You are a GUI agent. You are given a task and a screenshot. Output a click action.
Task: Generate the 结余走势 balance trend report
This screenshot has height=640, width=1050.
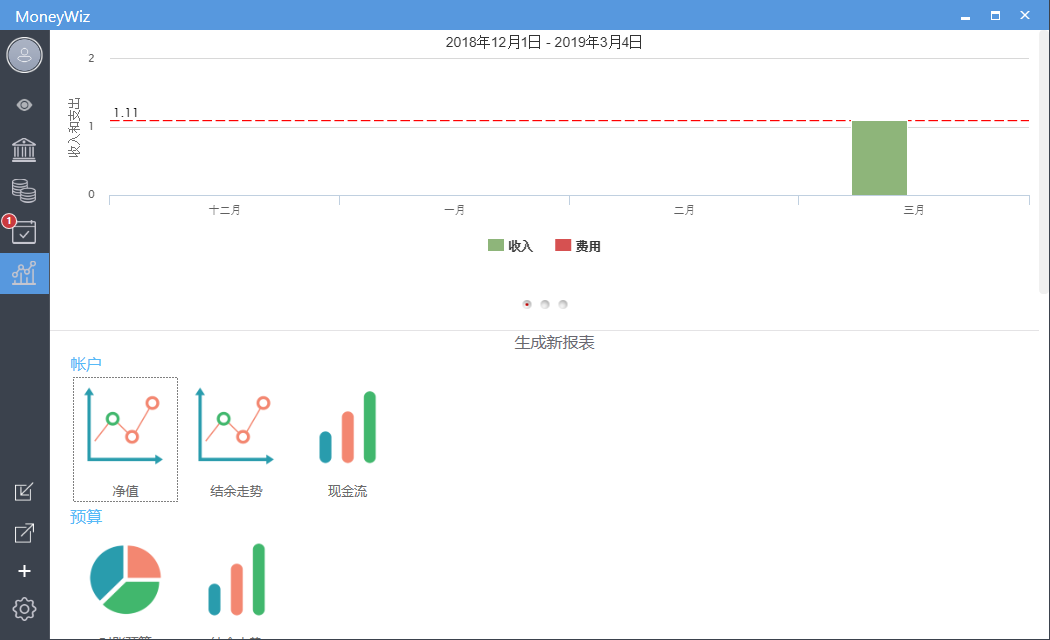coord(236,439)
